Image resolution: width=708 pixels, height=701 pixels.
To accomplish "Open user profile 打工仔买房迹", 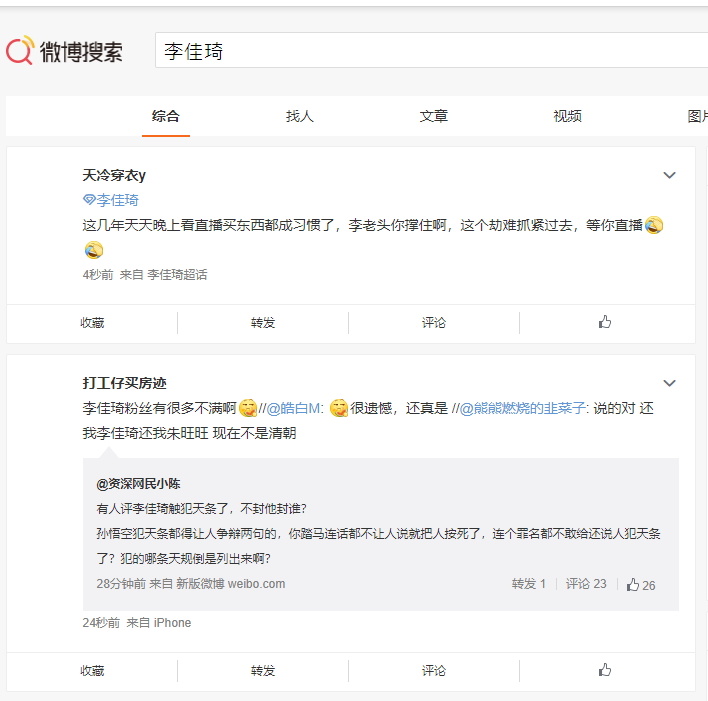I will click(x=125, y=383).
